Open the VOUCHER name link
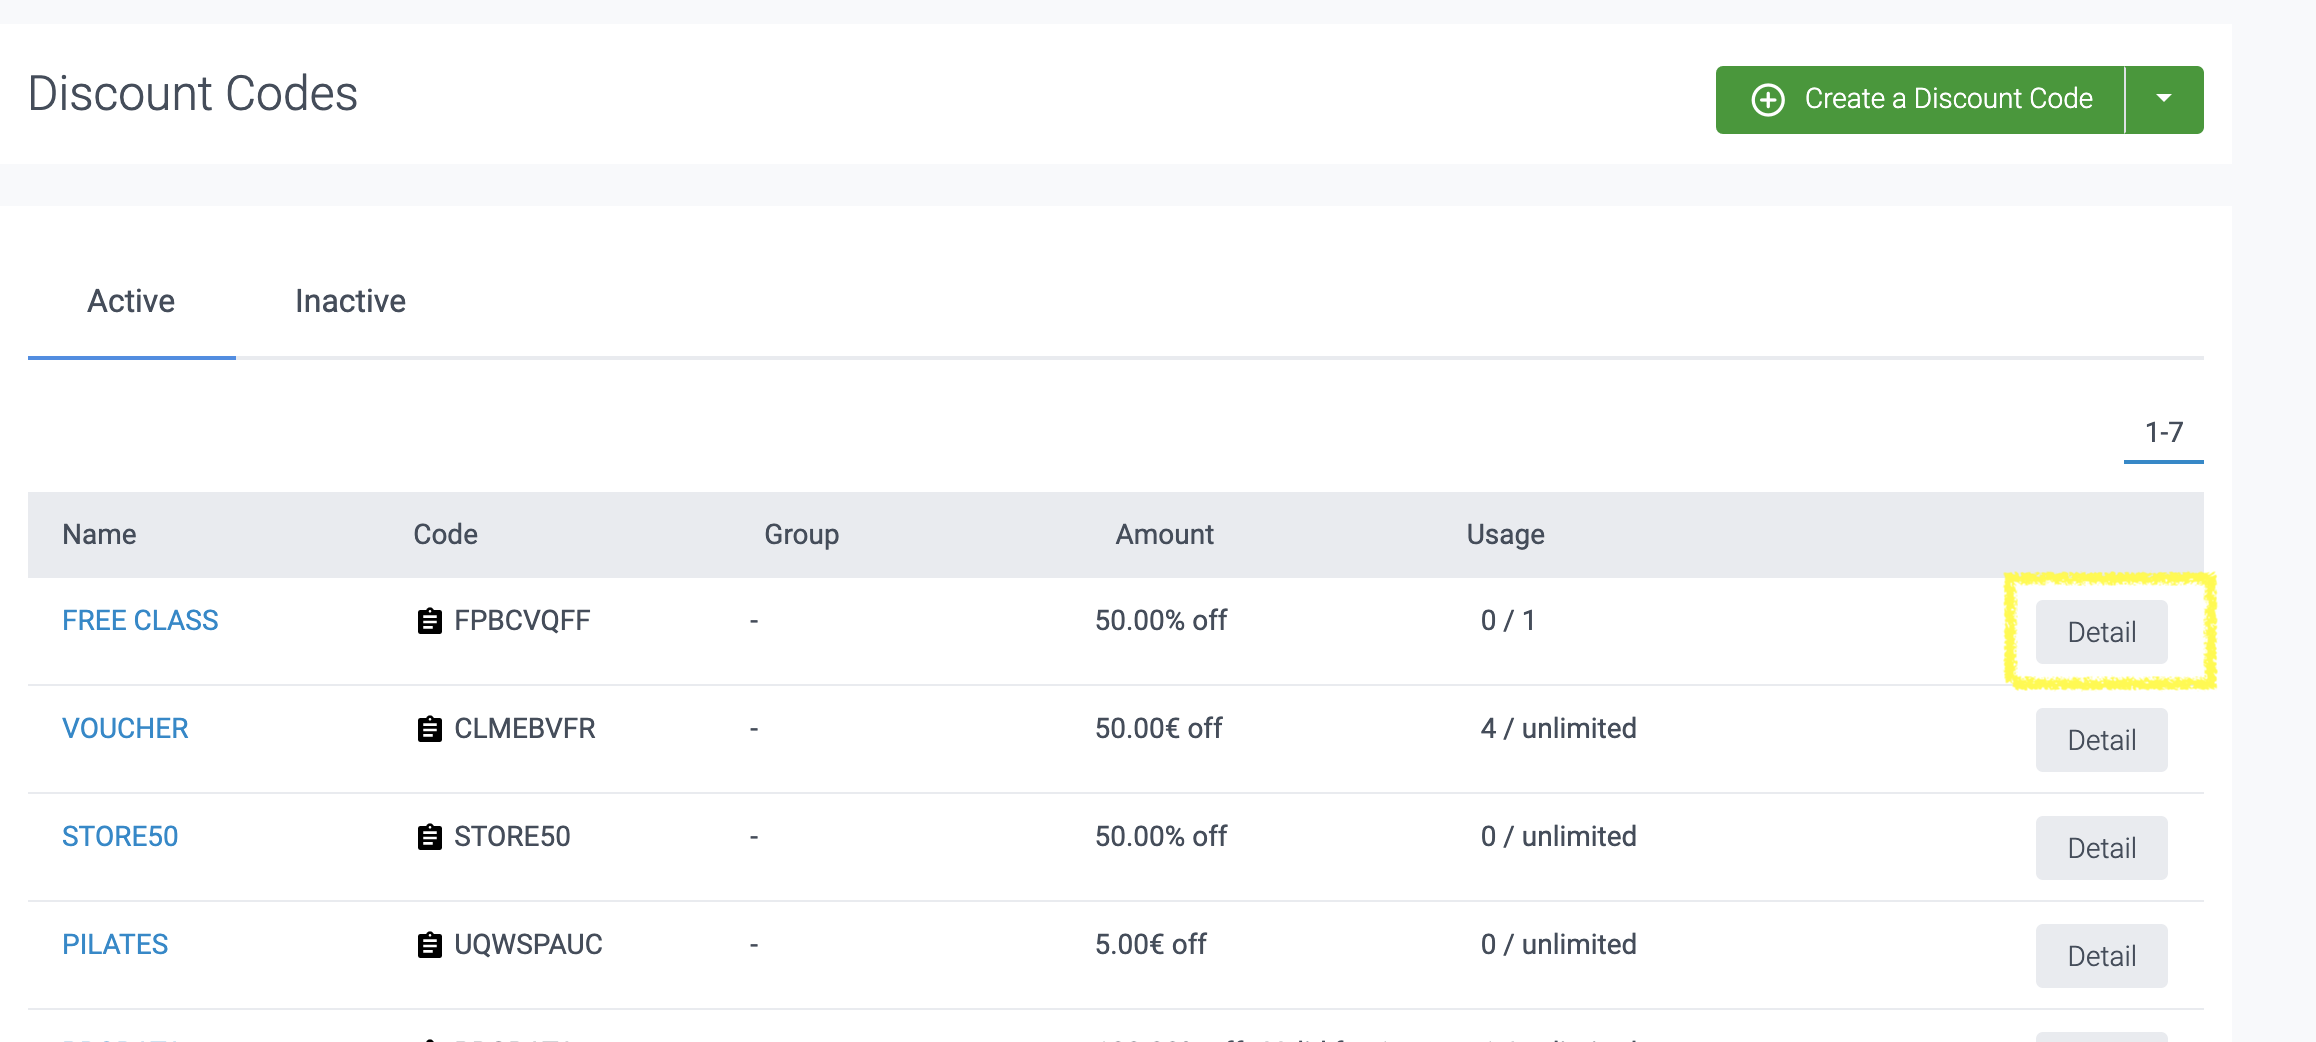This screenshot has height=1042, width=2316. pos(125,729)
